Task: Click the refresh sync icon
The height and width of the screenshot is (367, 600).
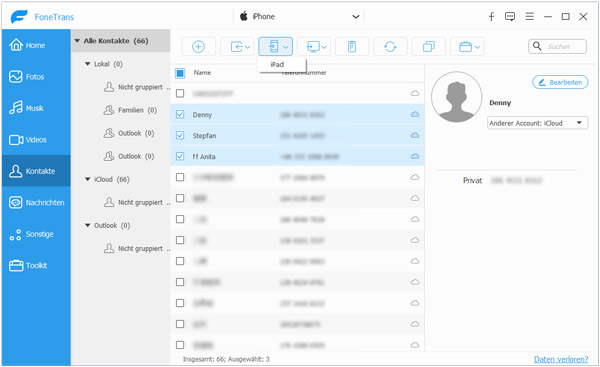Action: 390,47
